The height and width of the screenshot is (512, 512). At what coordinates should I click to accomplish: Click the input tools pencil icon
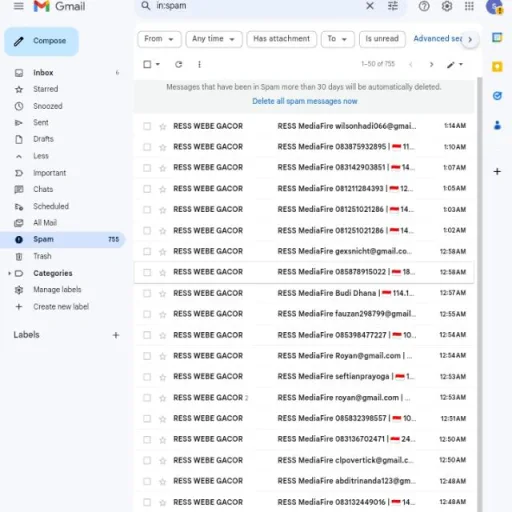[x=451, y=65]
